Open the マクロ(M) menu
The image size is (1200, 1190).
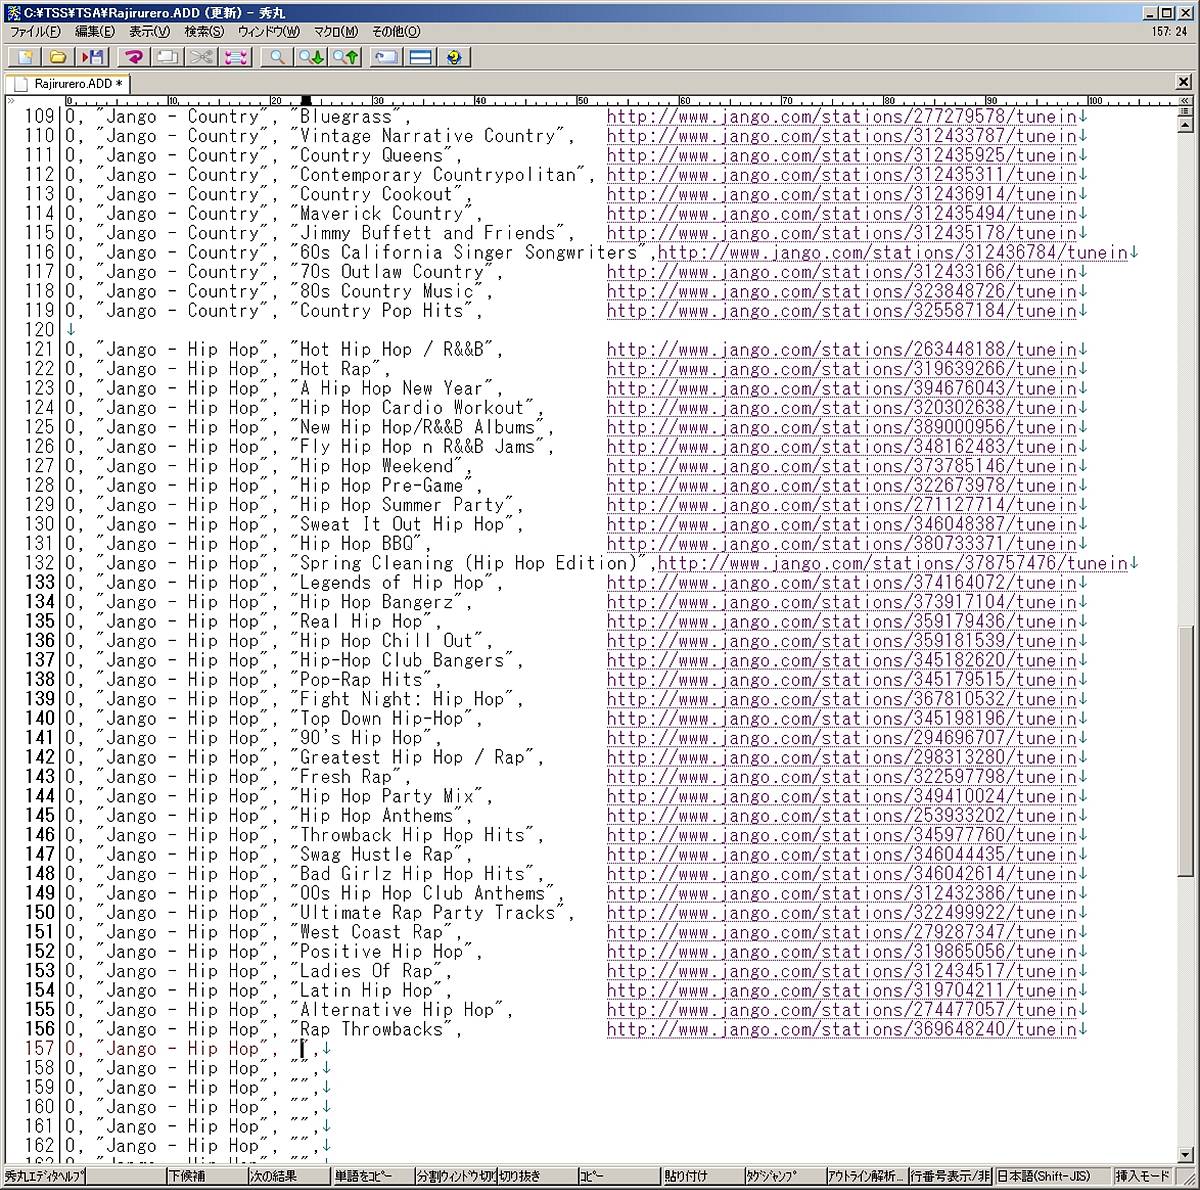tap(335, 32)
